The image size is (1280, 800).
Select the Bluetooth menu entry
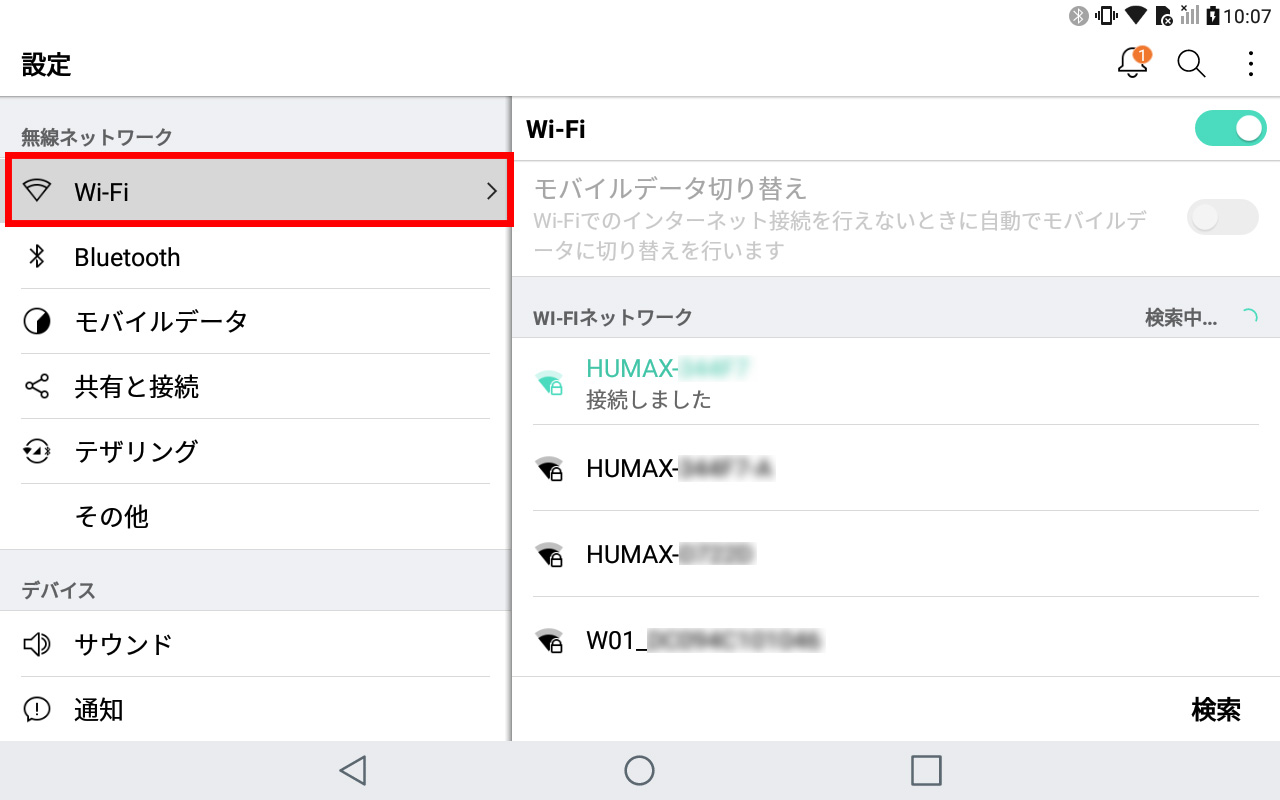coord(255,257)
